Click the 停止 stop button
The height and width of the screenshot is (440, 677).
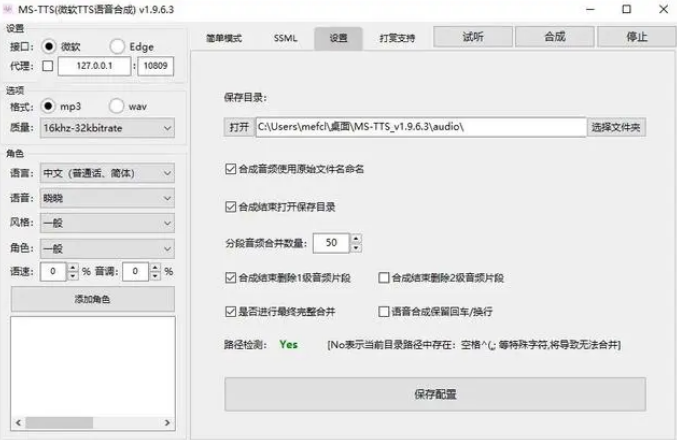pos(637,37)
